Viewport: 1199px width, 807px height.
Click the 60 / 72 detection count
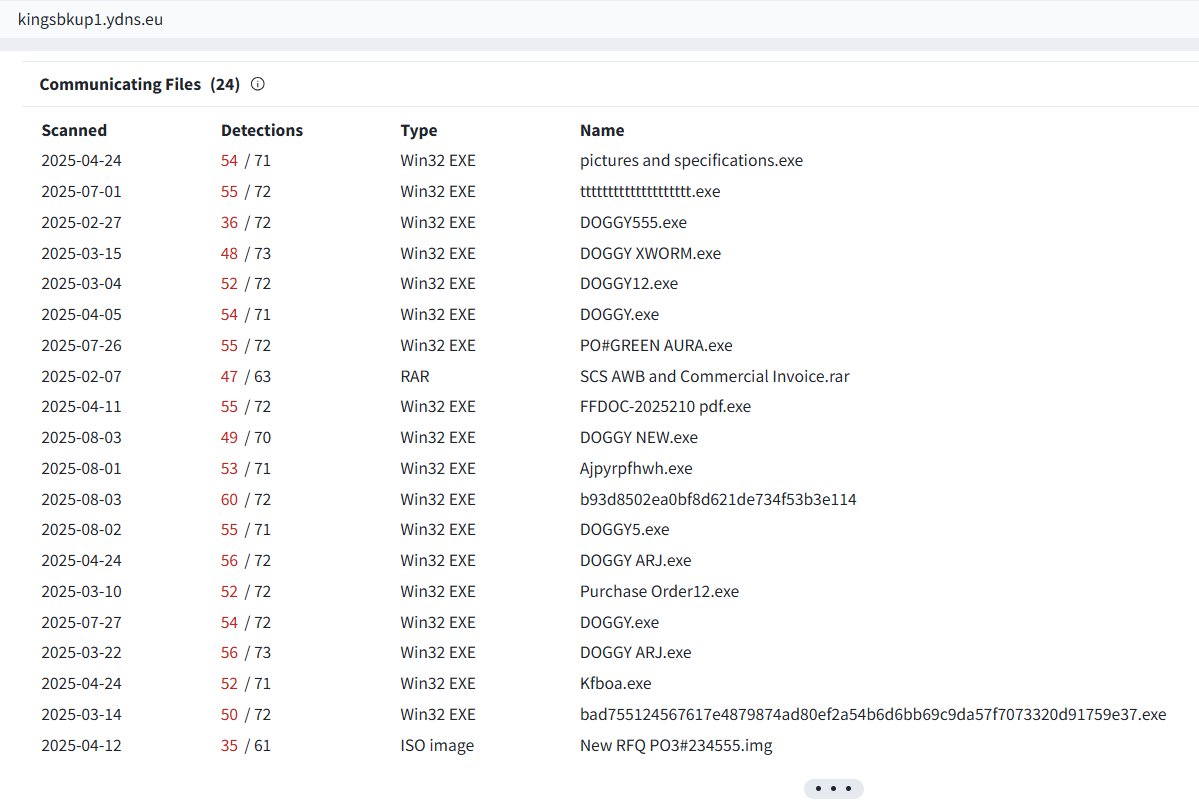(245, 499)
